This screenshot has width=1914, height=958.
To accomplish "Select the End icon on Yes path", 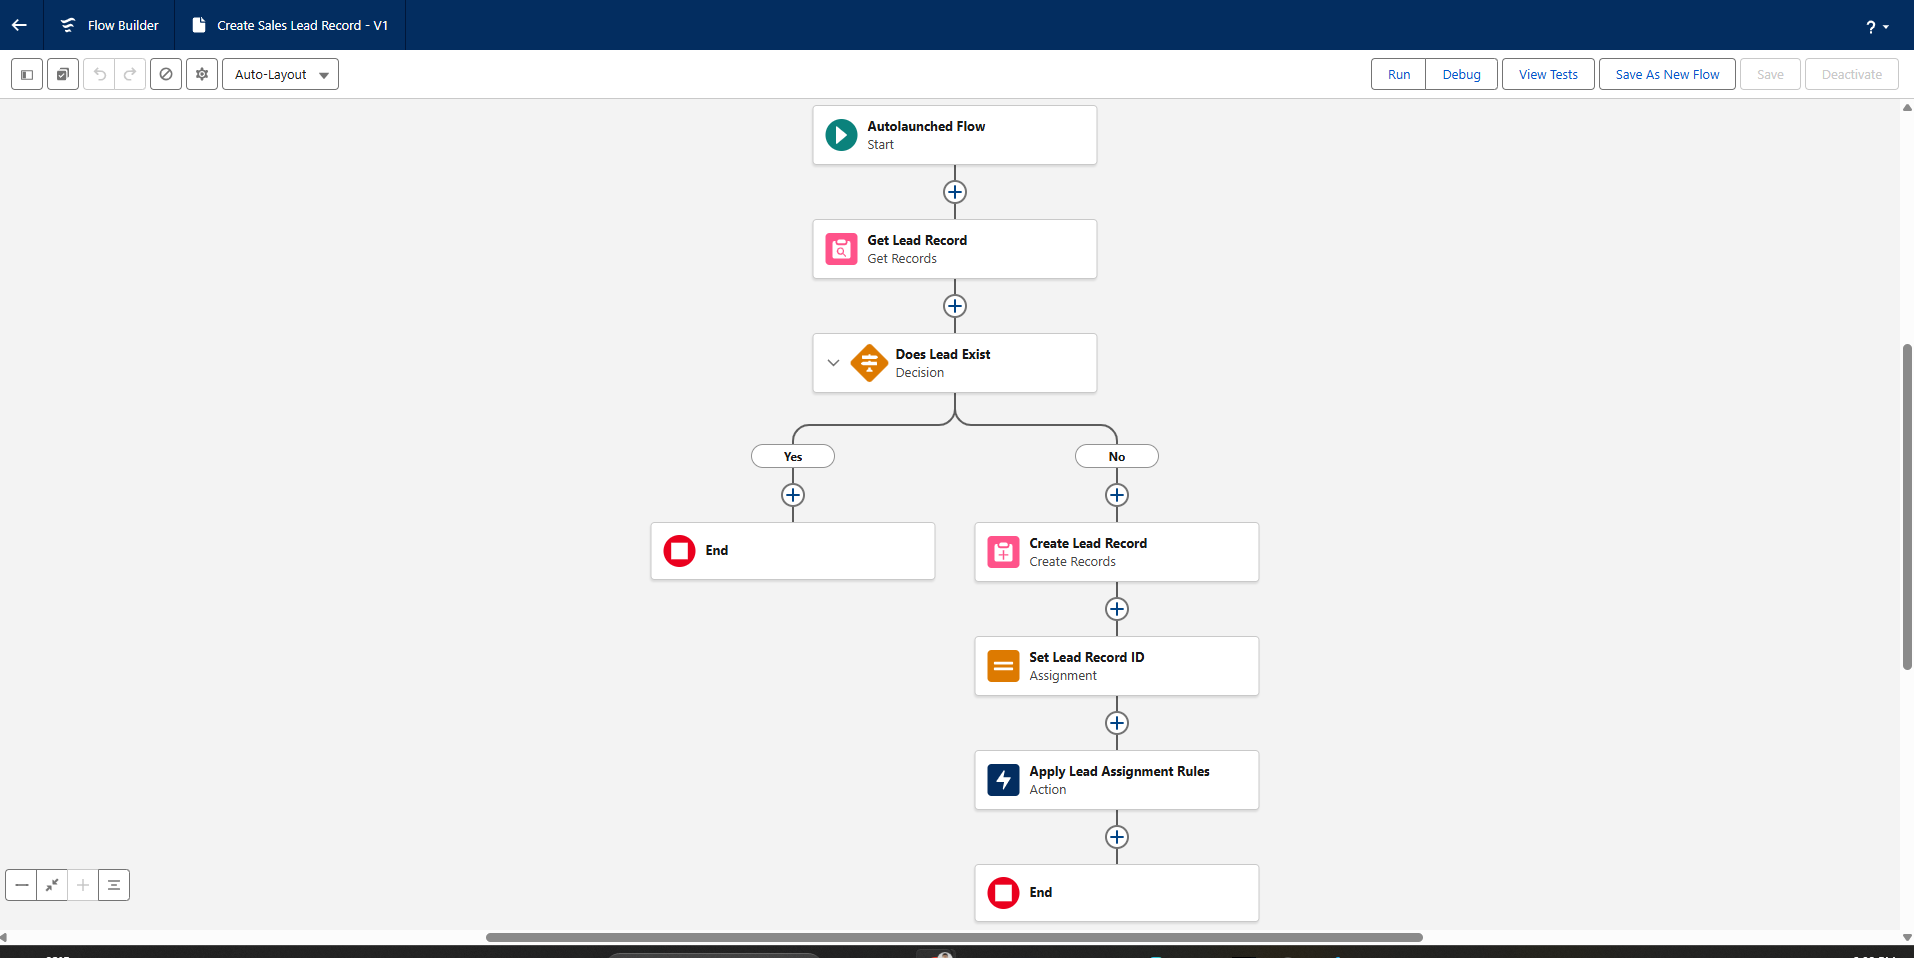I will (679, 551).
